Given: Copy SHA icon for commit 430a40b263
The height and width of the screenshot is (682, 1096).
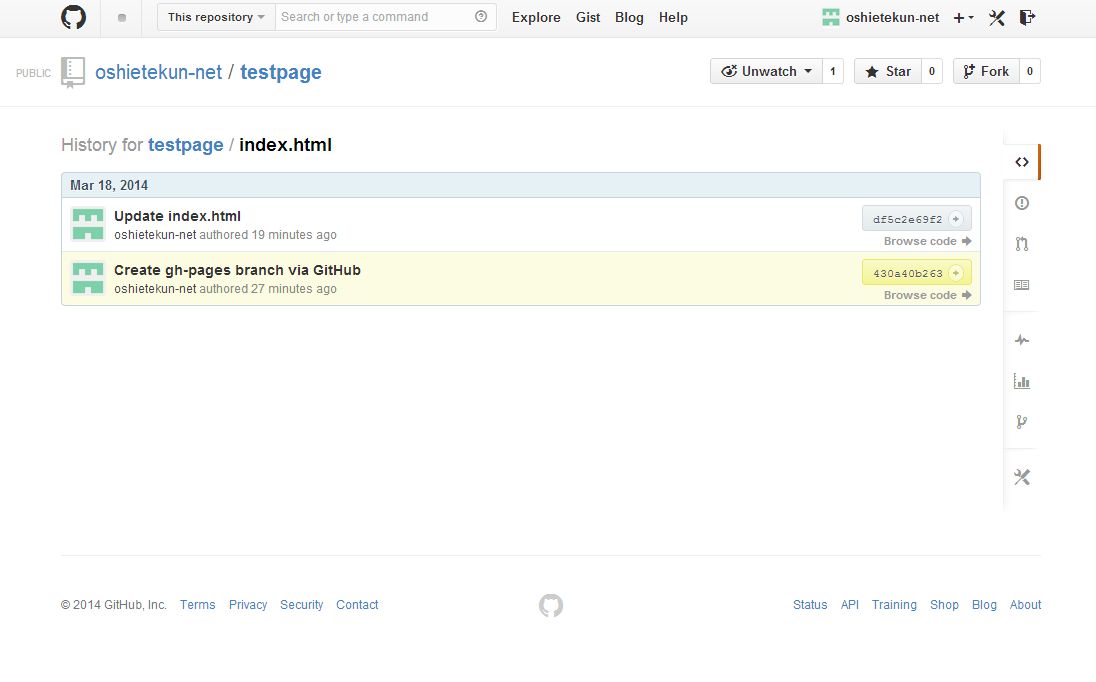Looking at the screenshot, I should 956,273.
